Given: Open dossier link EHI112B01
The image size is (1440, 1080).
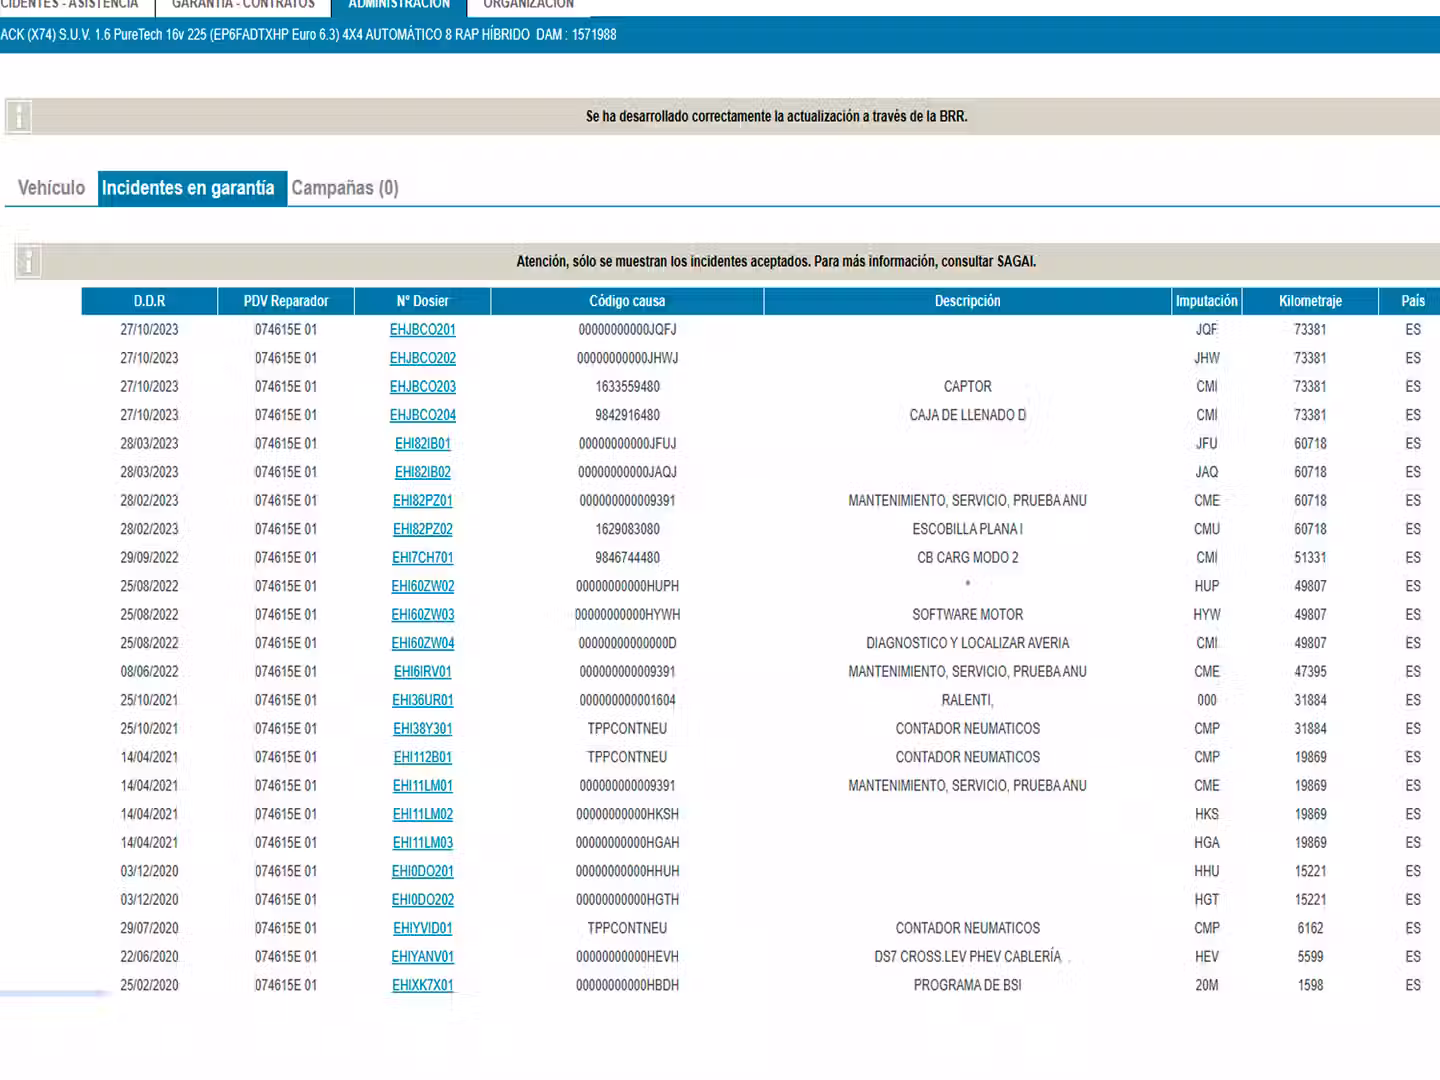Looking at the screenshot, I should (423, 757).
